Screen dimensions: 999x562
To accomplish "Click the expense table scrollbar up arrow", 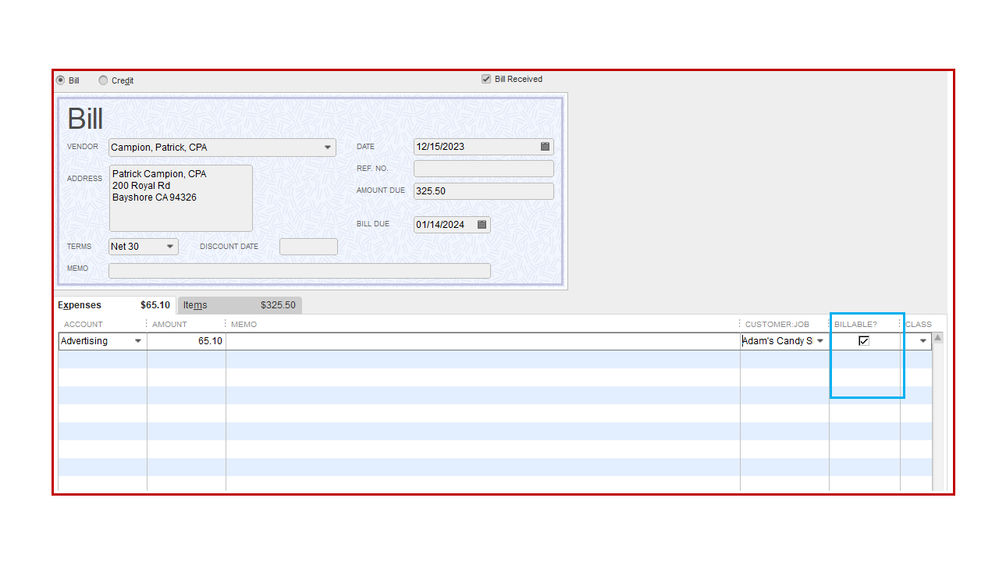I will pos(938,338).
